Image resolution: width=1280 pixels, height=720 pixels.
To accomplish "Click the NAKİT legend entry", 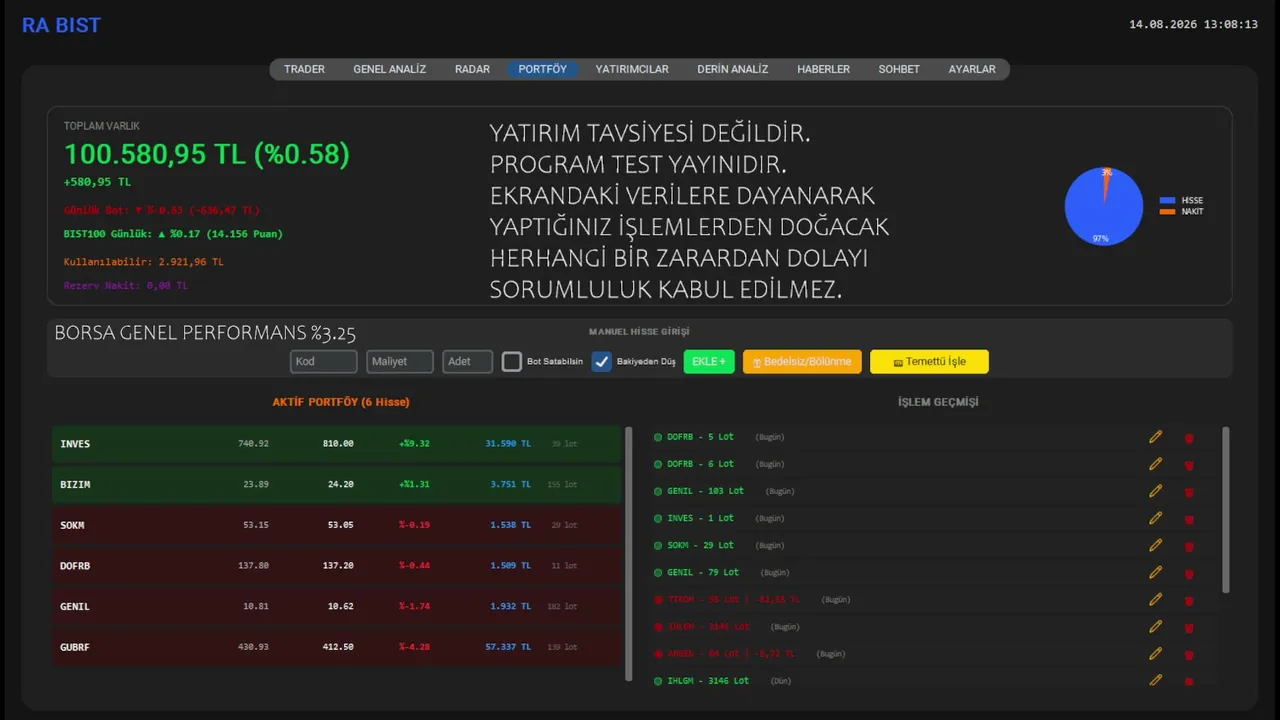I will [1181, 211].
